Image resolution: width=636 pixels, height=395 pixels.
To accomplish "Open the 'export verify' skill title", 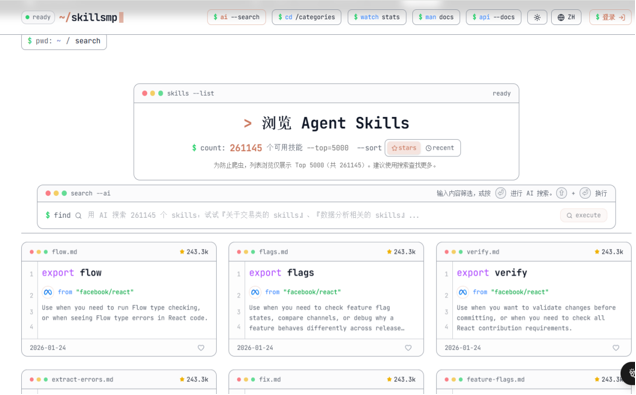I will (x=492, y=273).
